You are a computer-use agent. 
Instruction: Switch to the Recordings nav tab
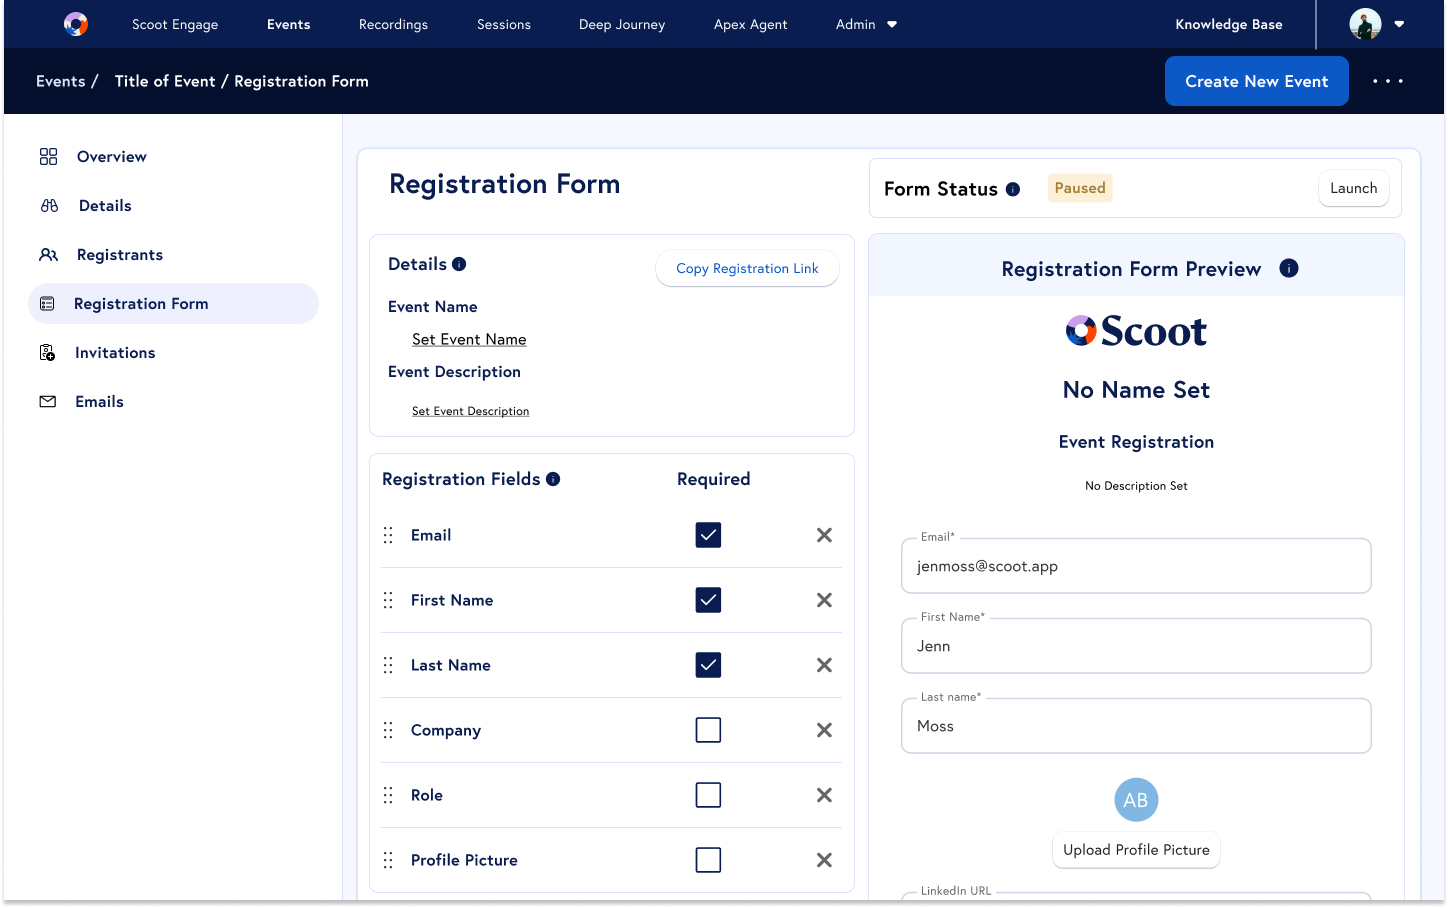click(393, 24)
